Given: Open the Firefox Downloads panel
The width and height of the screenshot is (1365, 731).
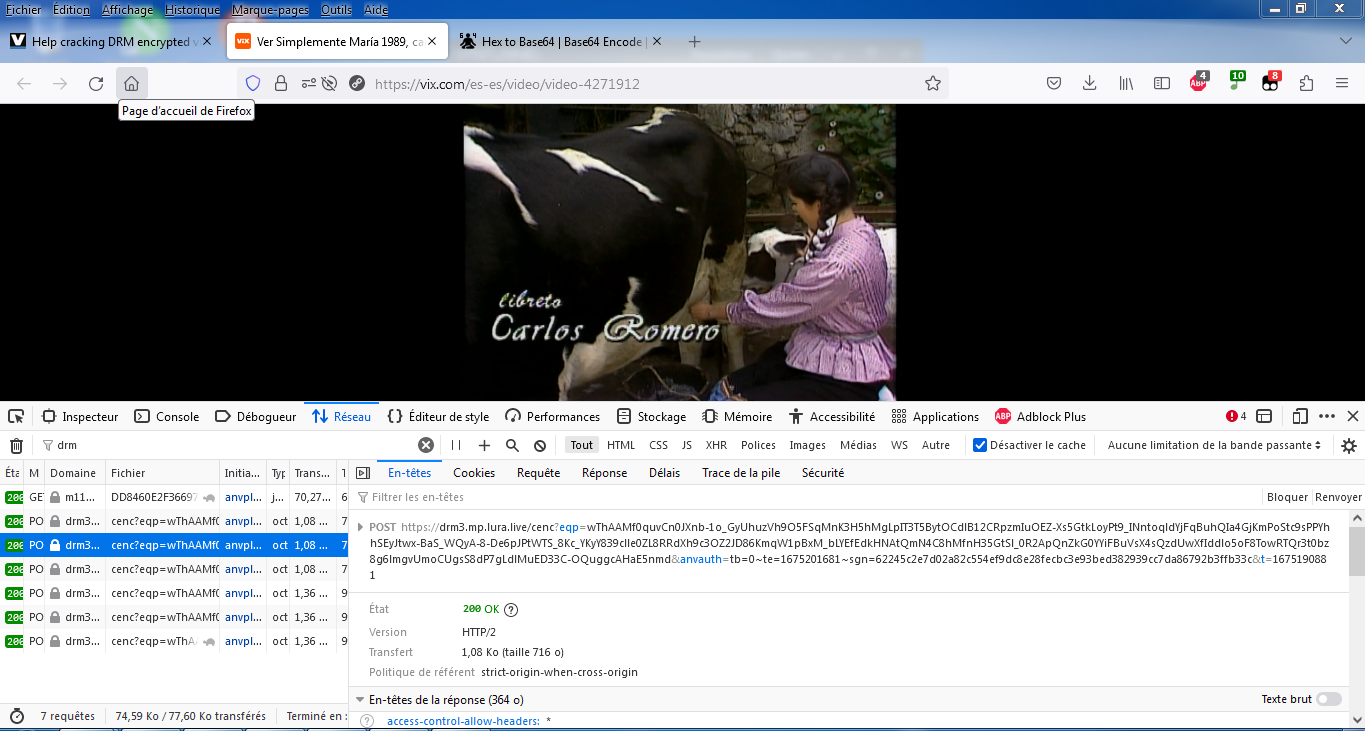Looking at the screenshot, I should coord(1090,84).
